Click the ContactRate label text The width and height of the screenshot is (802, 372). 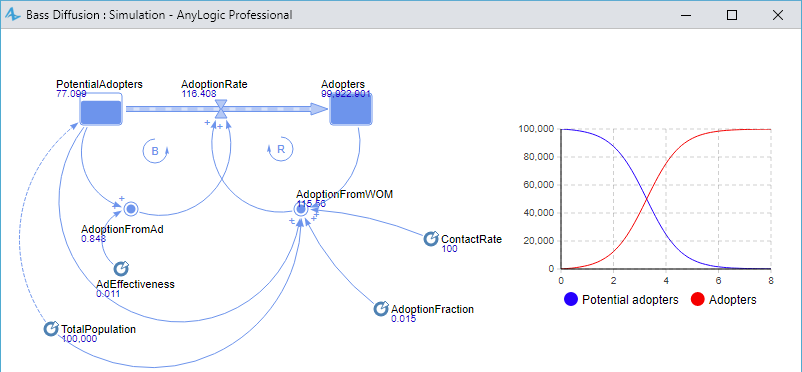pos(472,239)
